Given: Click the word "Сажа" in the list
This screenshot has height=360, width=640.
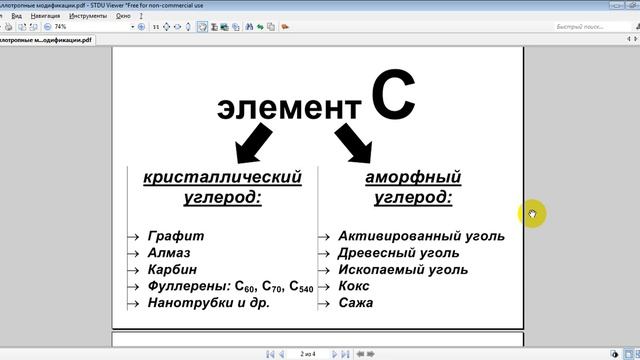Looking at the screenshot, I should click(x=356, y=303).
